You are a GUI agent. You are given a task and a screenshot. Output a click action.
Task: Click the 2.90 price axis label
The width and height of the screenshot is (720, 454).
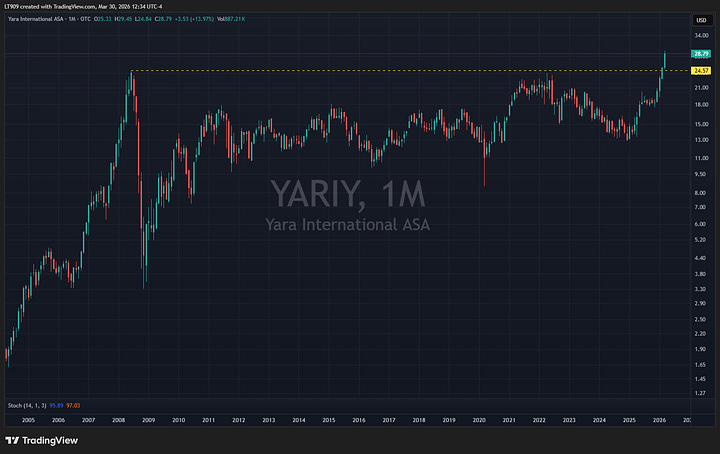[700, 304]
